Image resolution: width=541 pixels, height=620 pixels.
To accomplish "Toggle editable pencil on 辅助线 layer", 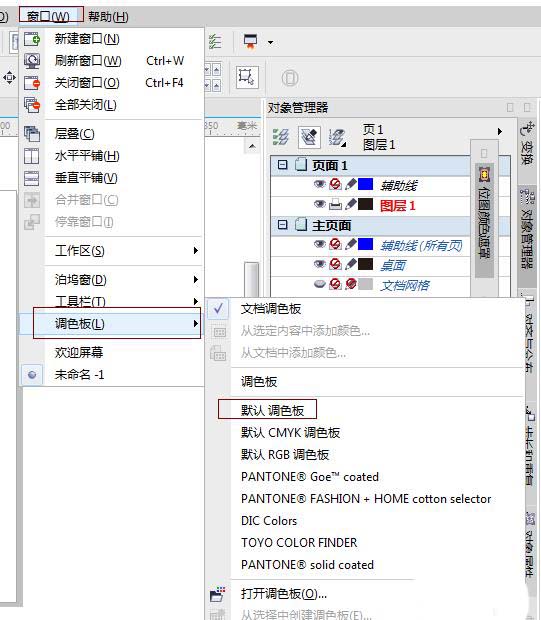I will click(x=350, y=184).
